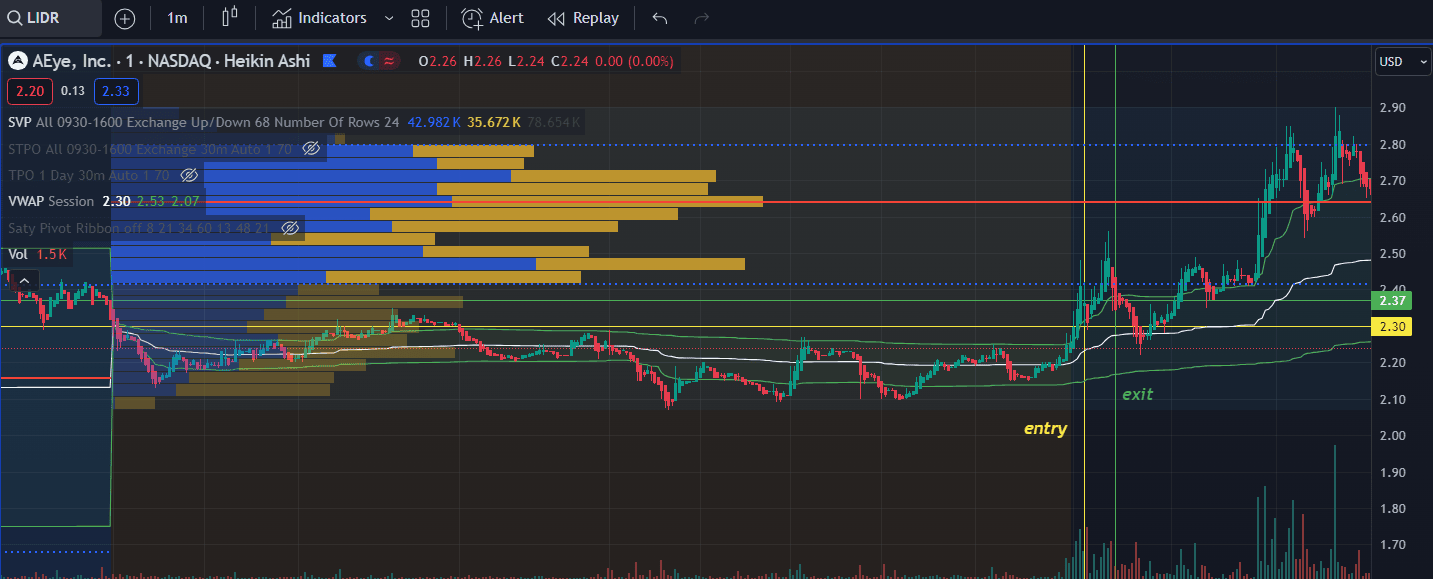Open the Indicators menu

click(x=320, y=18)
